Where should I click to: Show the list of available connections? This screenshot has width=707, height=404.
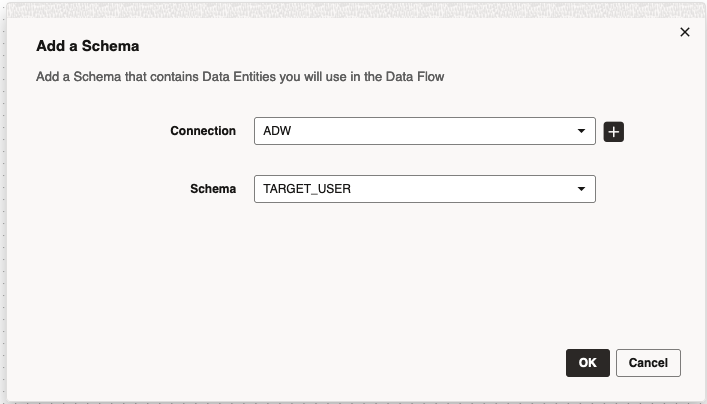pyautogui.click(x=581, y=131)
